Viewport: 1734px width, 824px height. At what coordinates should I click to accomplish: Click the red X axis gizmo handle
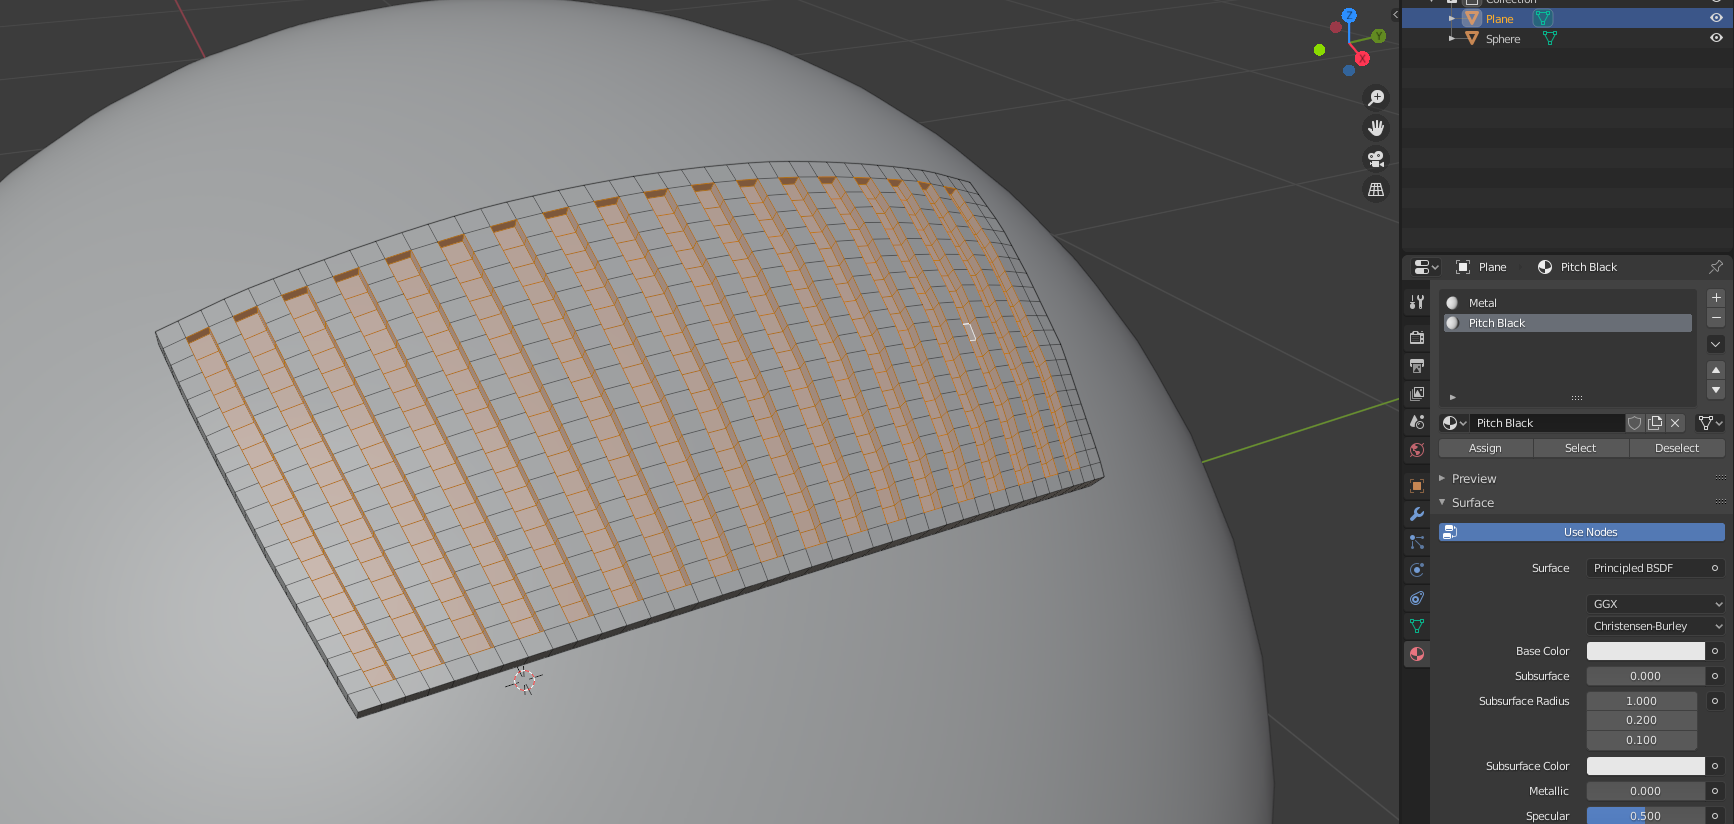1362,59
